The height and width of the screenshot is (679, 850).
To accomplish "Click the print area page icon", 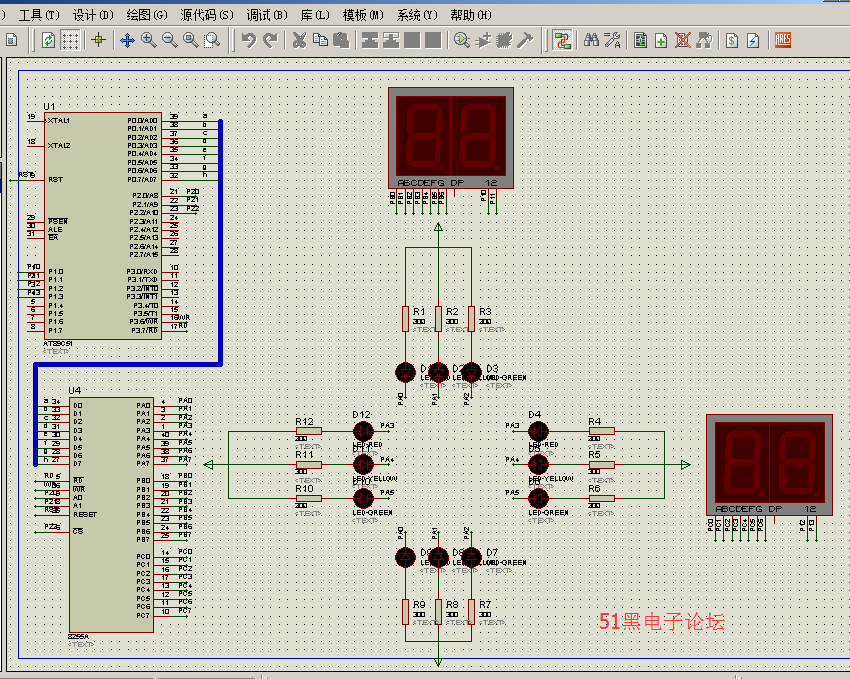I will [x=11, y=40].
